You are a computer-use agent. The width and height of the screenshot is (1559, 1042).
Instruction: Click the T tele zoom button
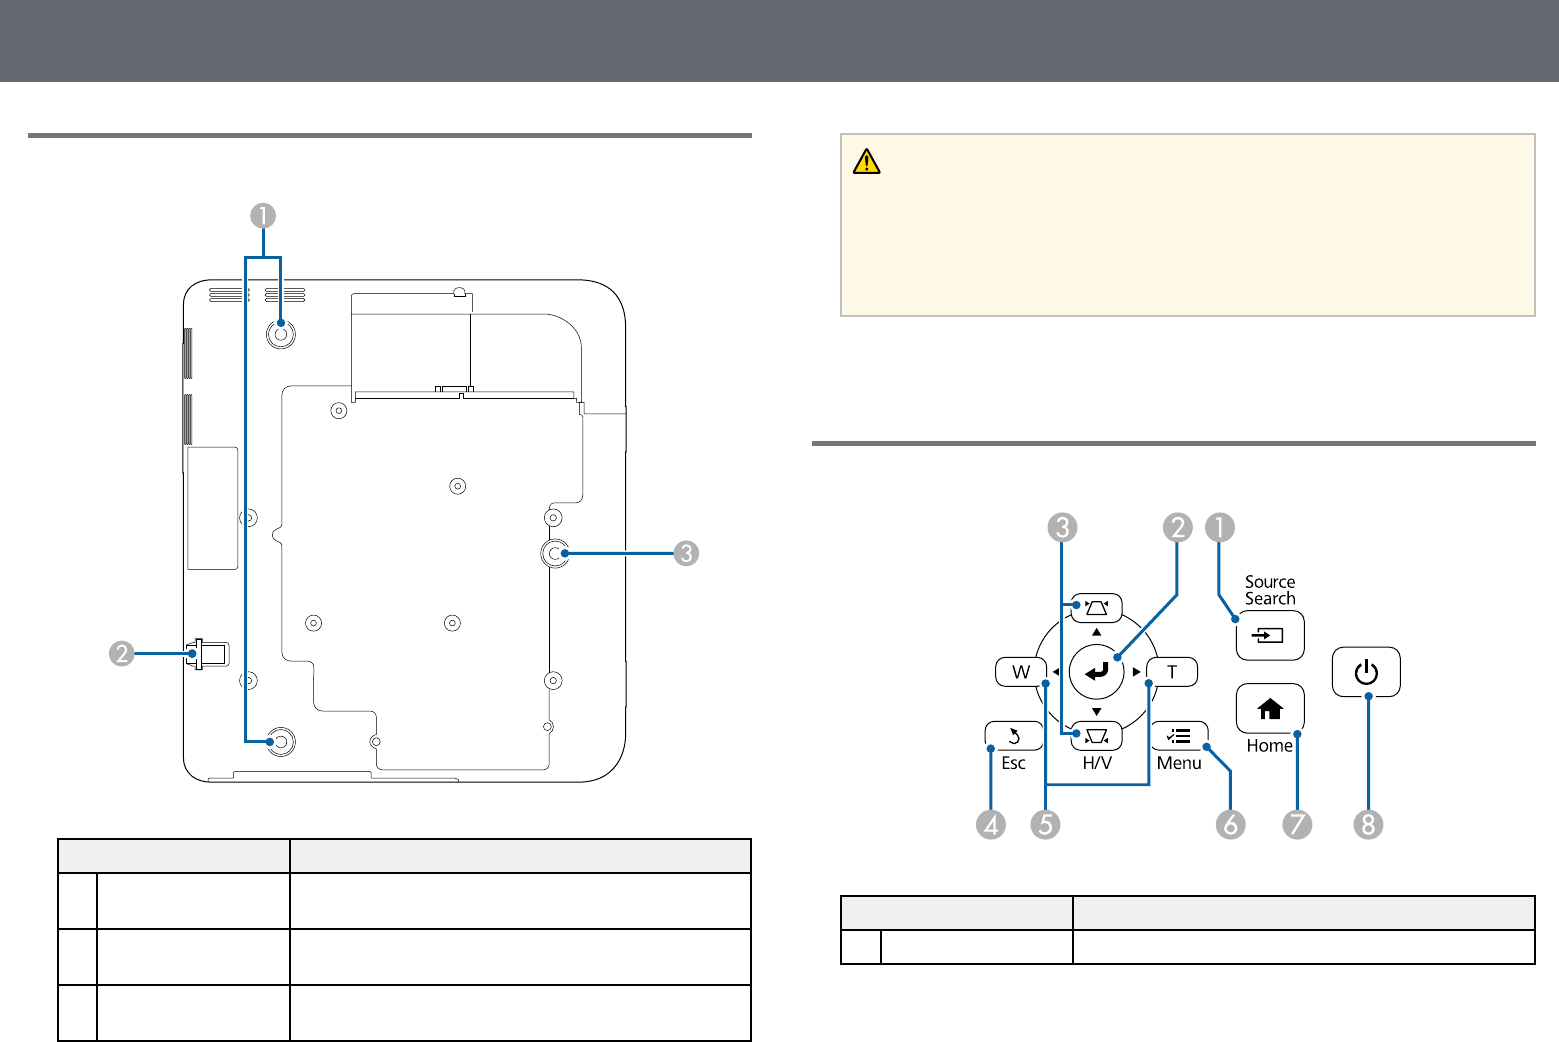pyautogui.click(x=1172, y=671)
